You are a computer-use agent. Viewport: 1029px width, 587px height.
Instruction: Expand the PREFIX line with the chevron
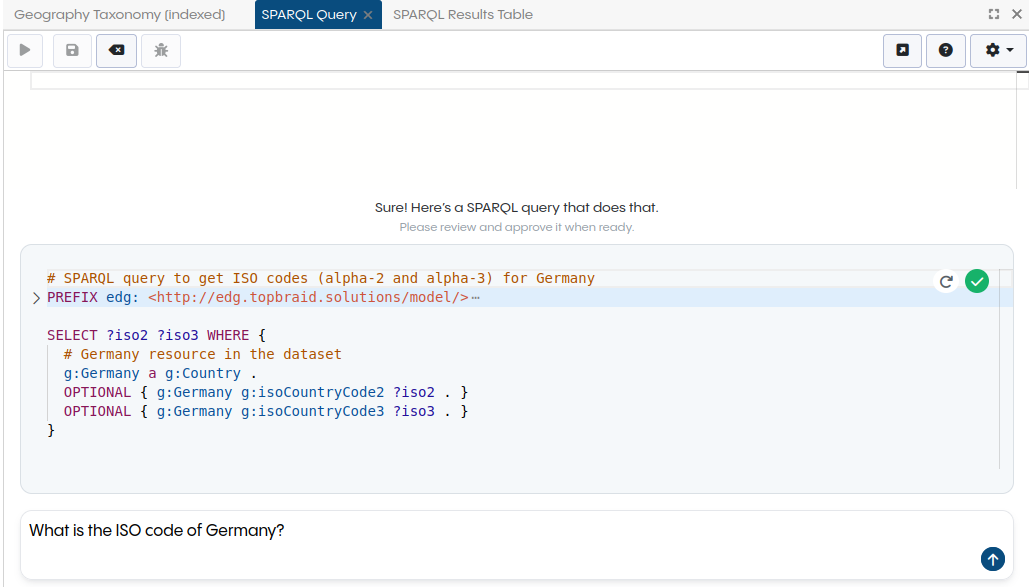coord(36,297)
